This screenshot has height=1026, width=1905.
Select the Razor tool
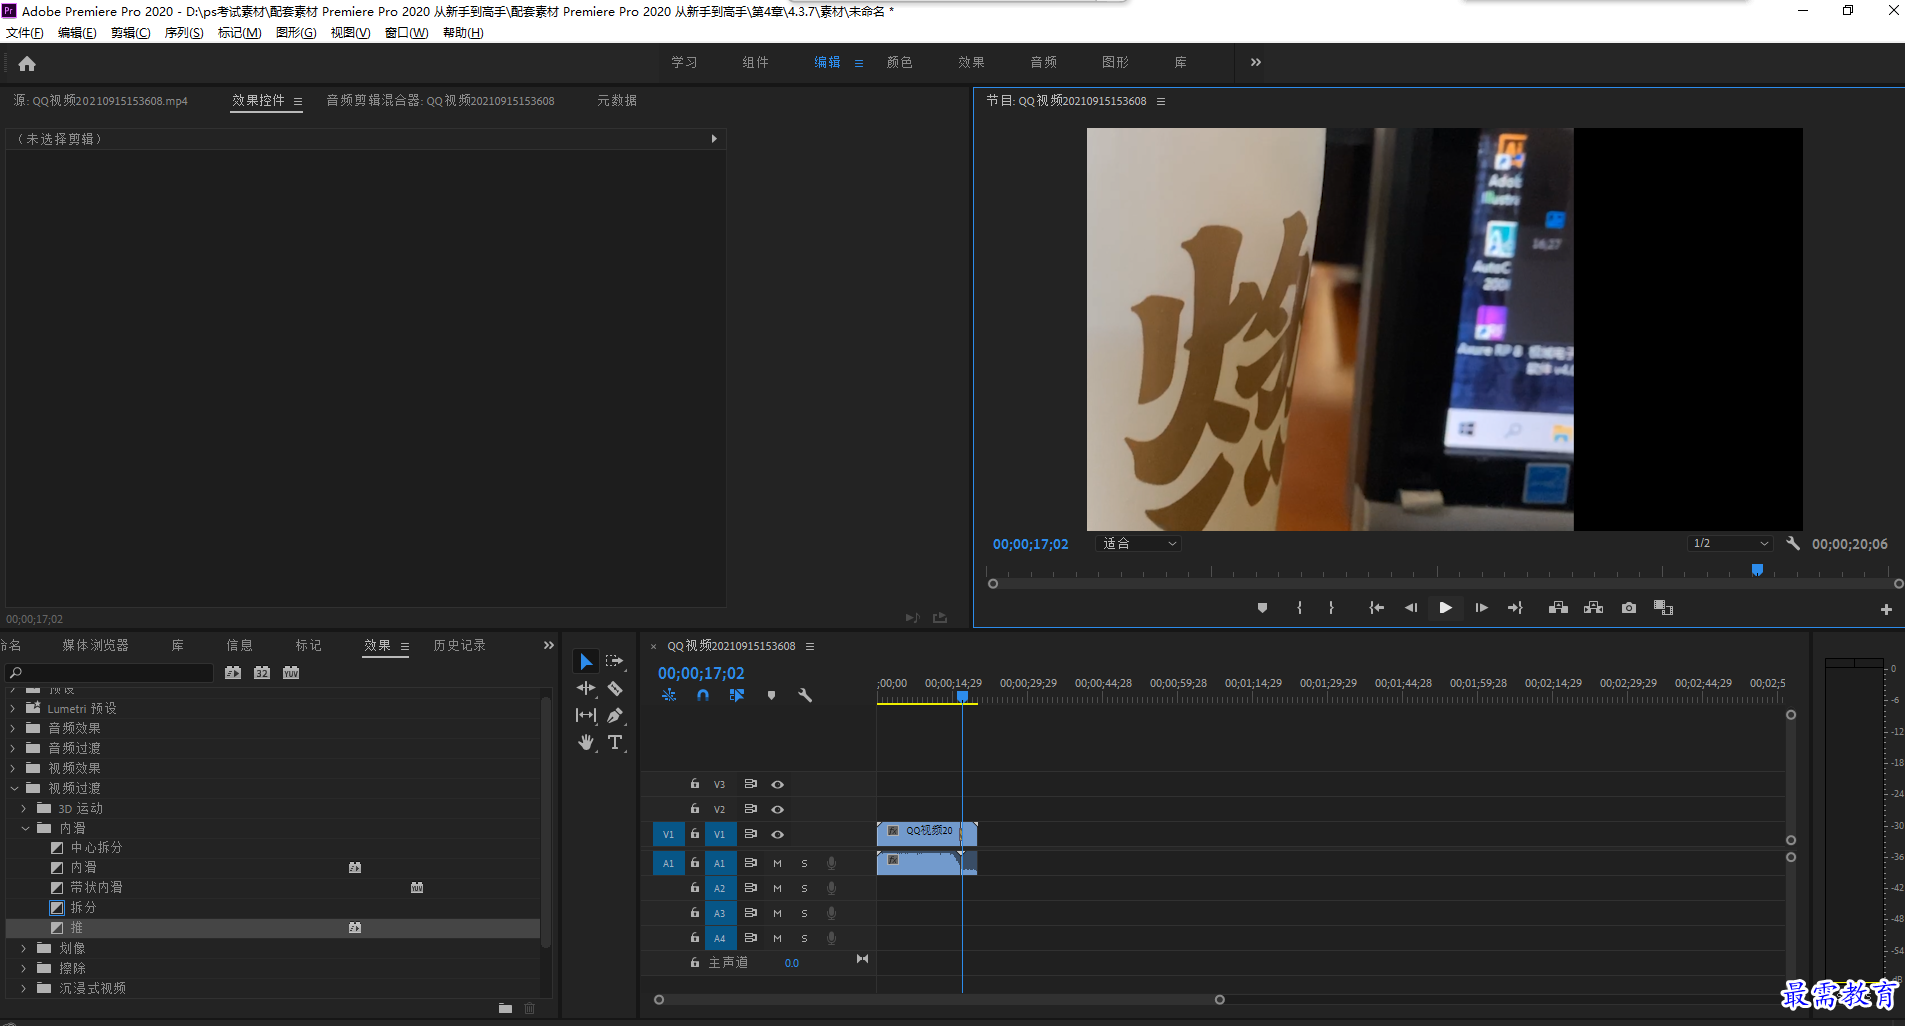[x=614, y=688]
